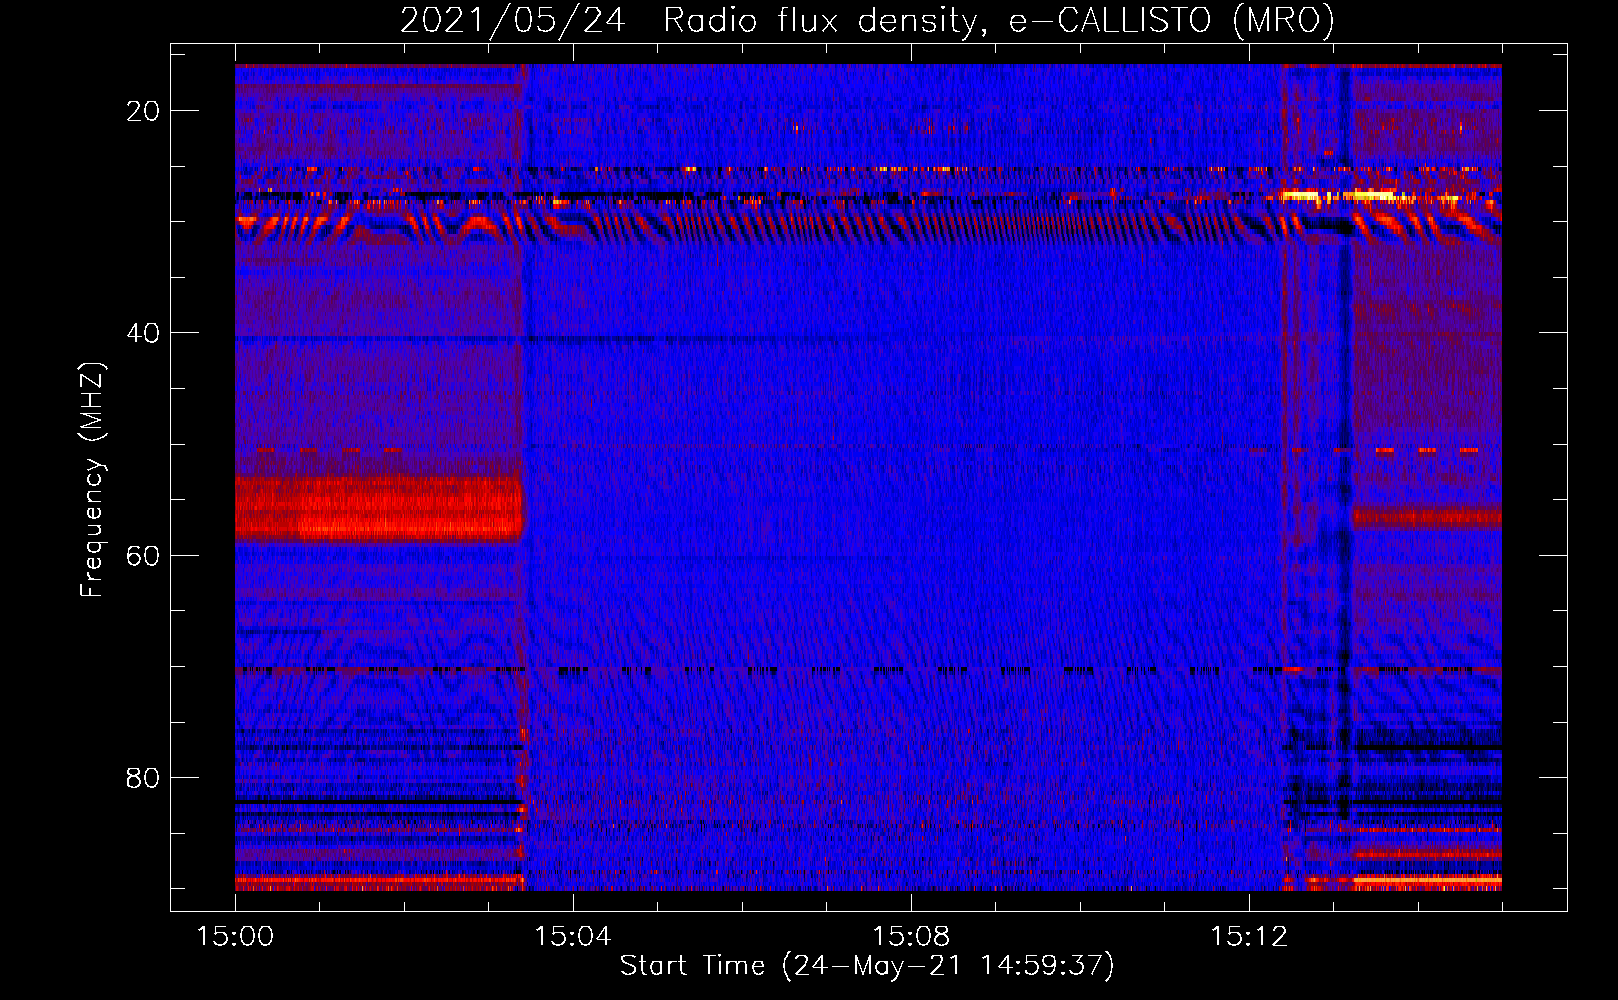Click the 40 frequency tick label
Viewport: 1618px width, 1000px height.
pyautogui.click(x=143, y=333)
